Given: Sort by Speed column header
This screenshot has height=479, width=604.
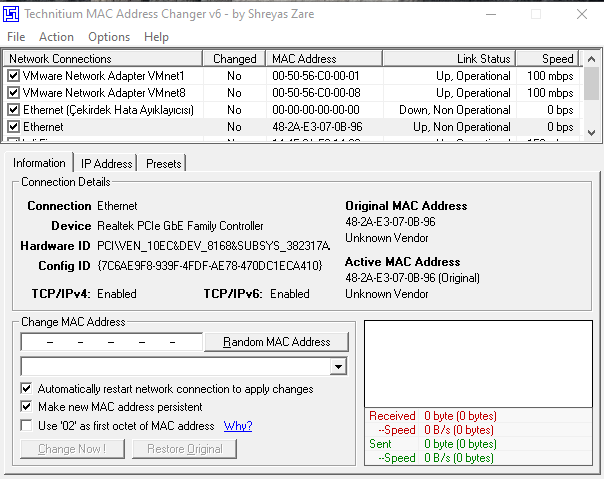Looking at the screenshot, I should [547, 59].
